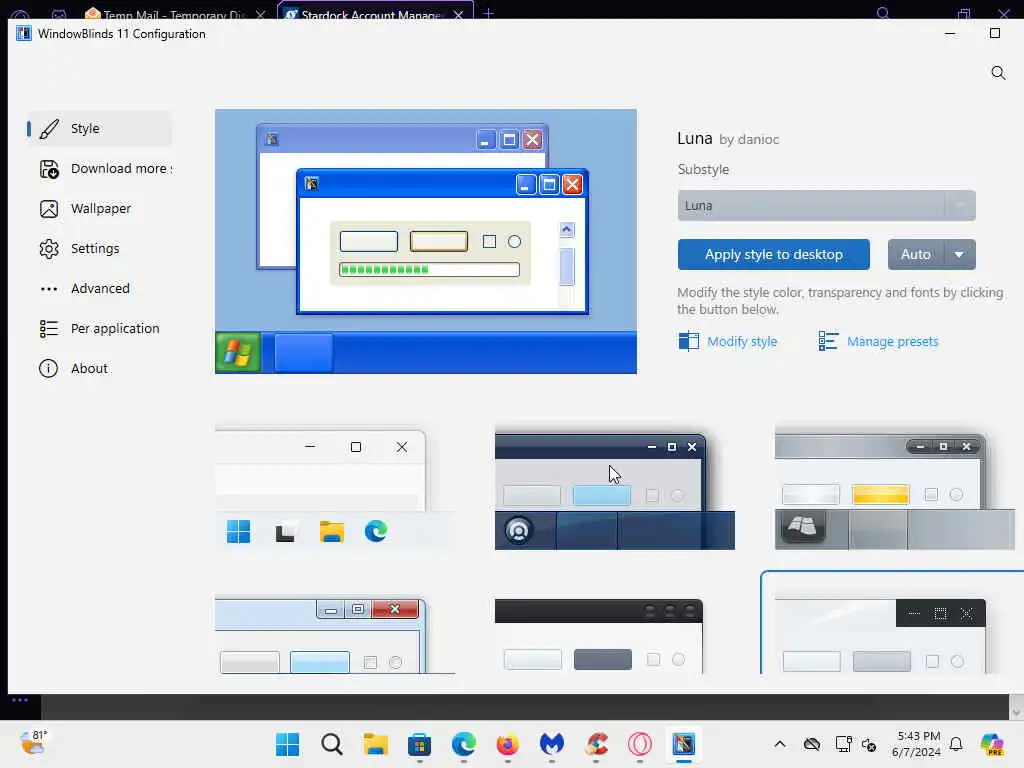Image resolution: width=1024 pixels, height=768 pixels.
Task: Open Microsoft Store from taskbar
Action: (x=419, y=744)
